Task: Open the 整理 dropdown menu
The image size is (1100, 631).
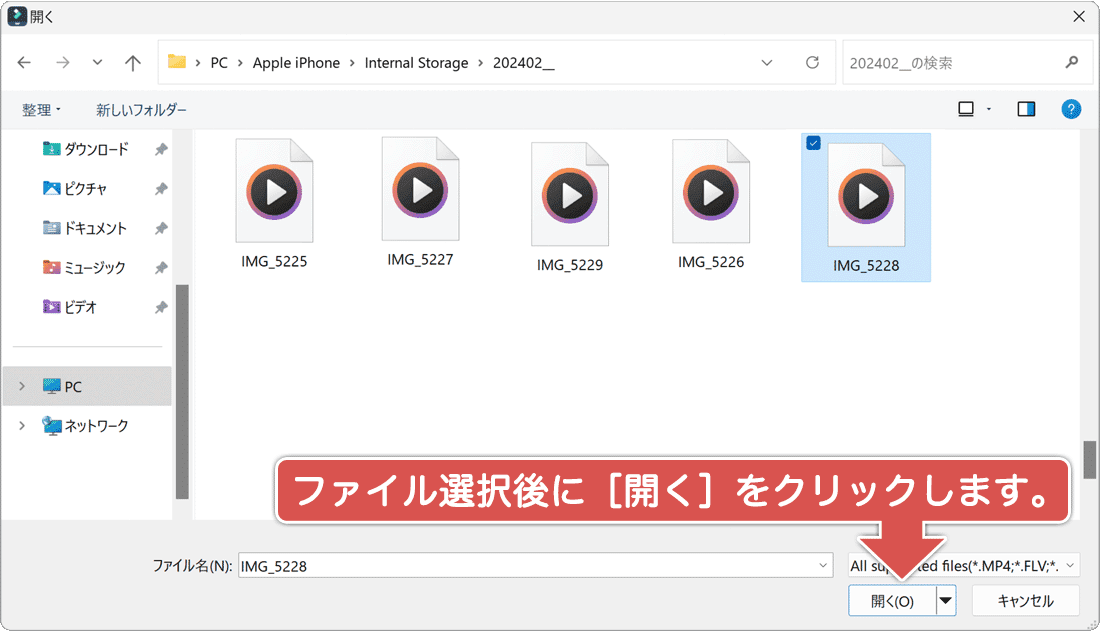Action: pyautogui.click(x=40, y=109)
